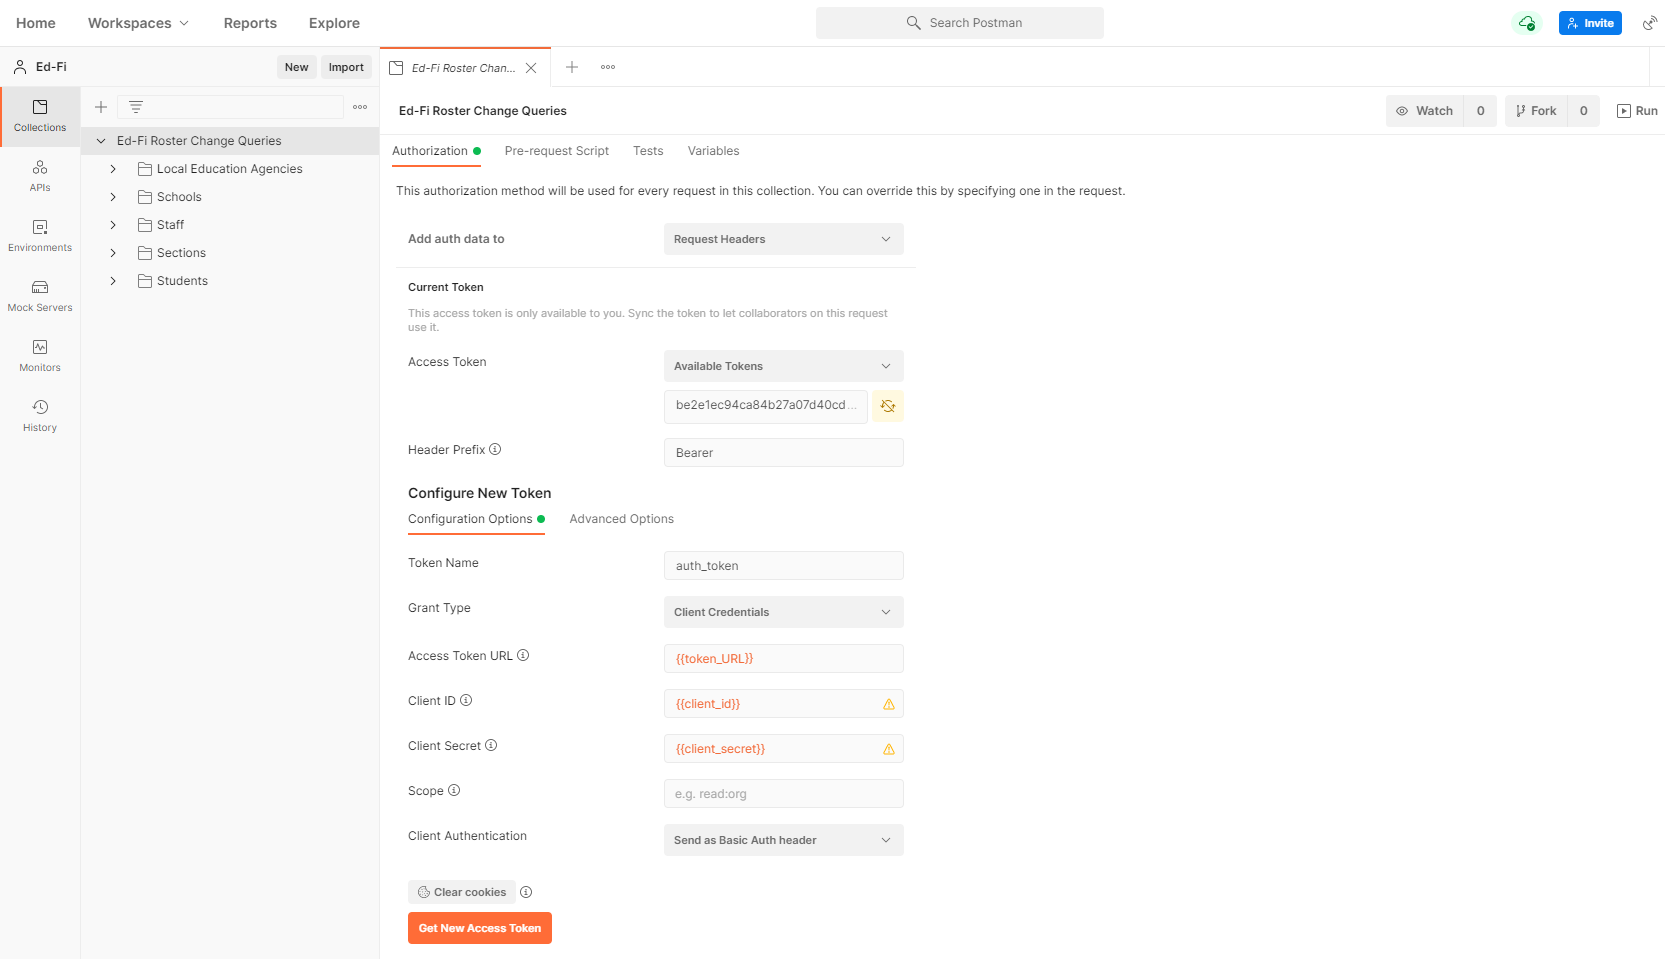Switch to the Variables tab
The width and height of the screenshot is (1665, 959).
(x=713, y=151)
